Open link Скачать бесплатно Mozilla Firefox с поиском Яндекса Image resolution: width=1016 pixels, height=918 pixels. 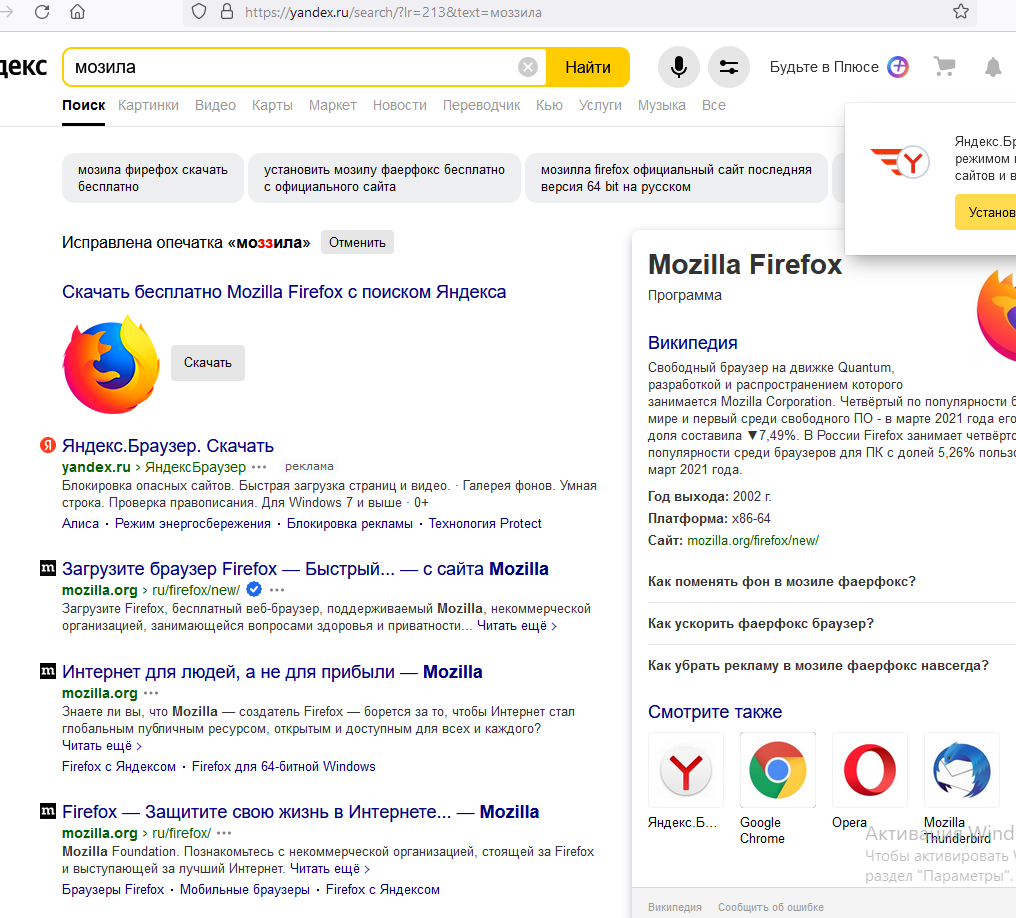[284, 292]
